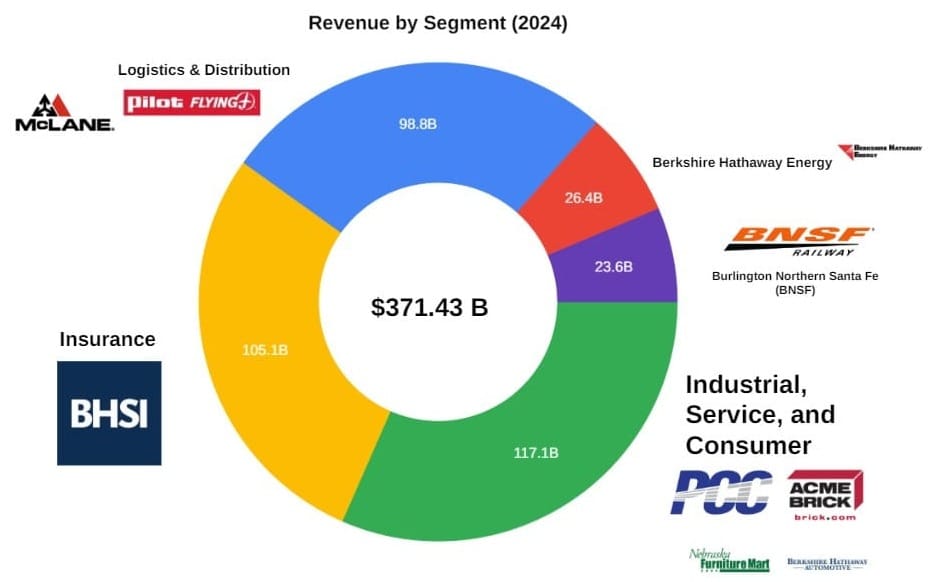Click the Nebraska Furniture Mart logo
Image resolution: width=931 pixels, height=582 pixels.
729,560
